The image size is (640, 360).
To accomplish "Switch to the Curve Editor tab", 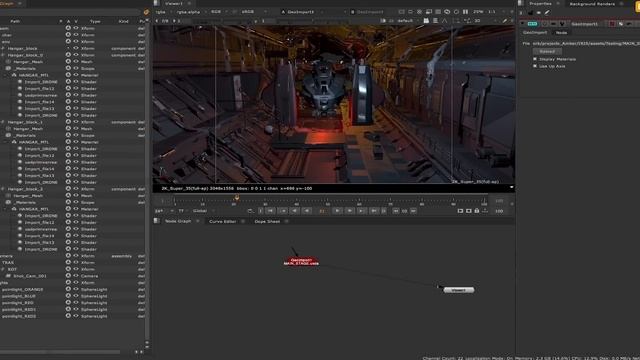I will click(x=222, y=221).
